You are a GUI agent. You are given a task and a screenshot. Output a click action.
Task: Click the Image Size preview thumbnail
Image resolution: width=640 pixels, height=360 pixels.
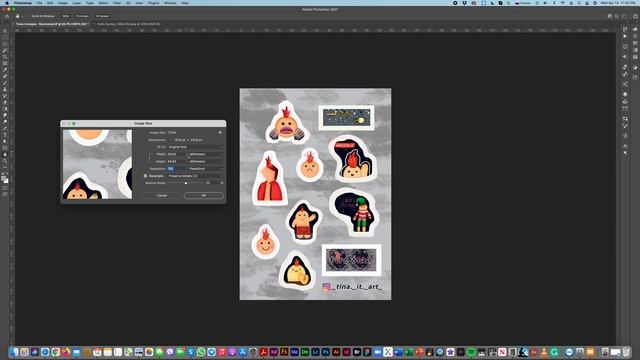pos(97,164)
